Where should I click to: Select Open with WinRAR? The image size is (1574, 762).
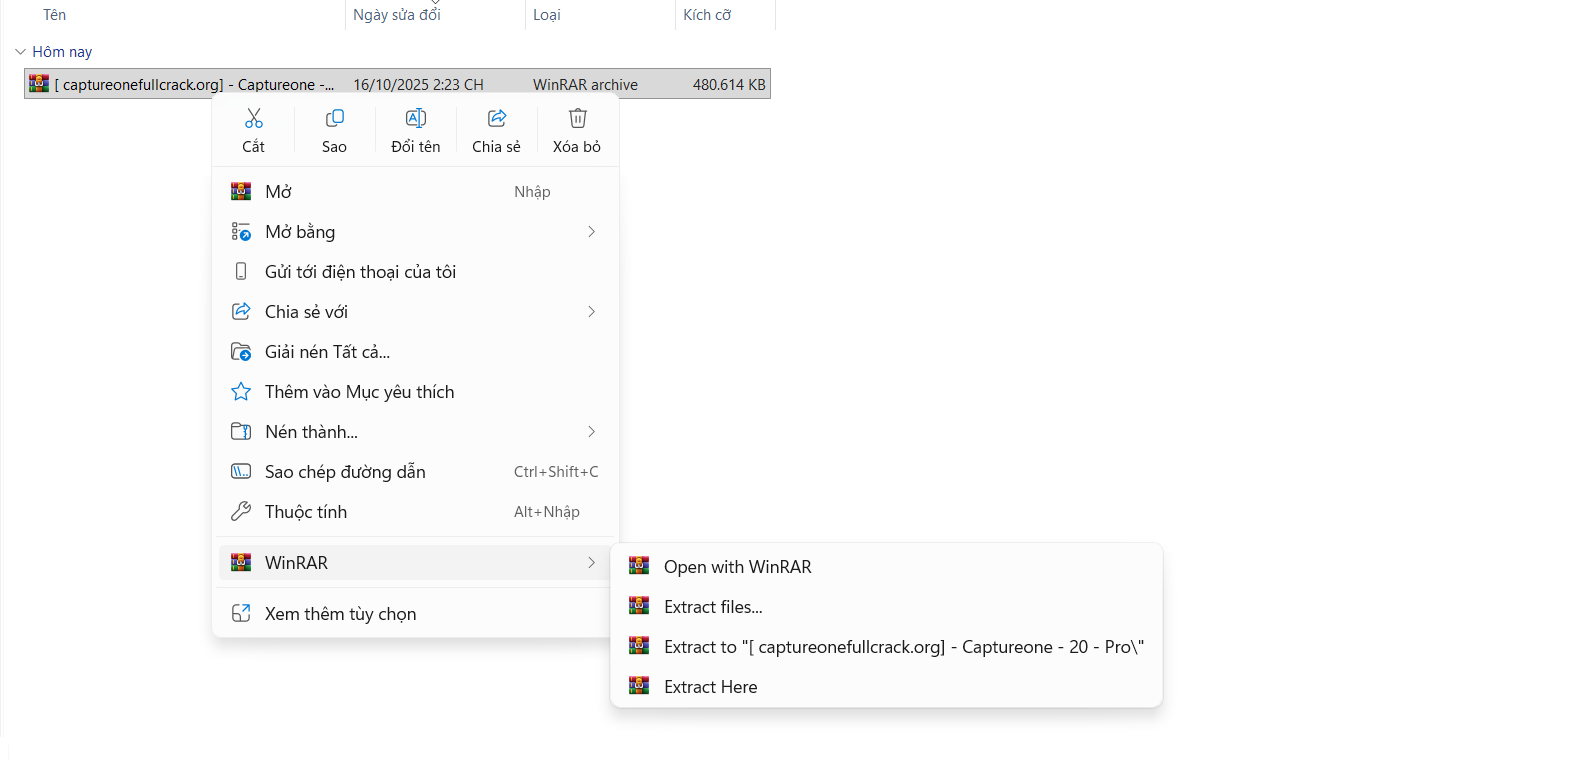[737, 567]
